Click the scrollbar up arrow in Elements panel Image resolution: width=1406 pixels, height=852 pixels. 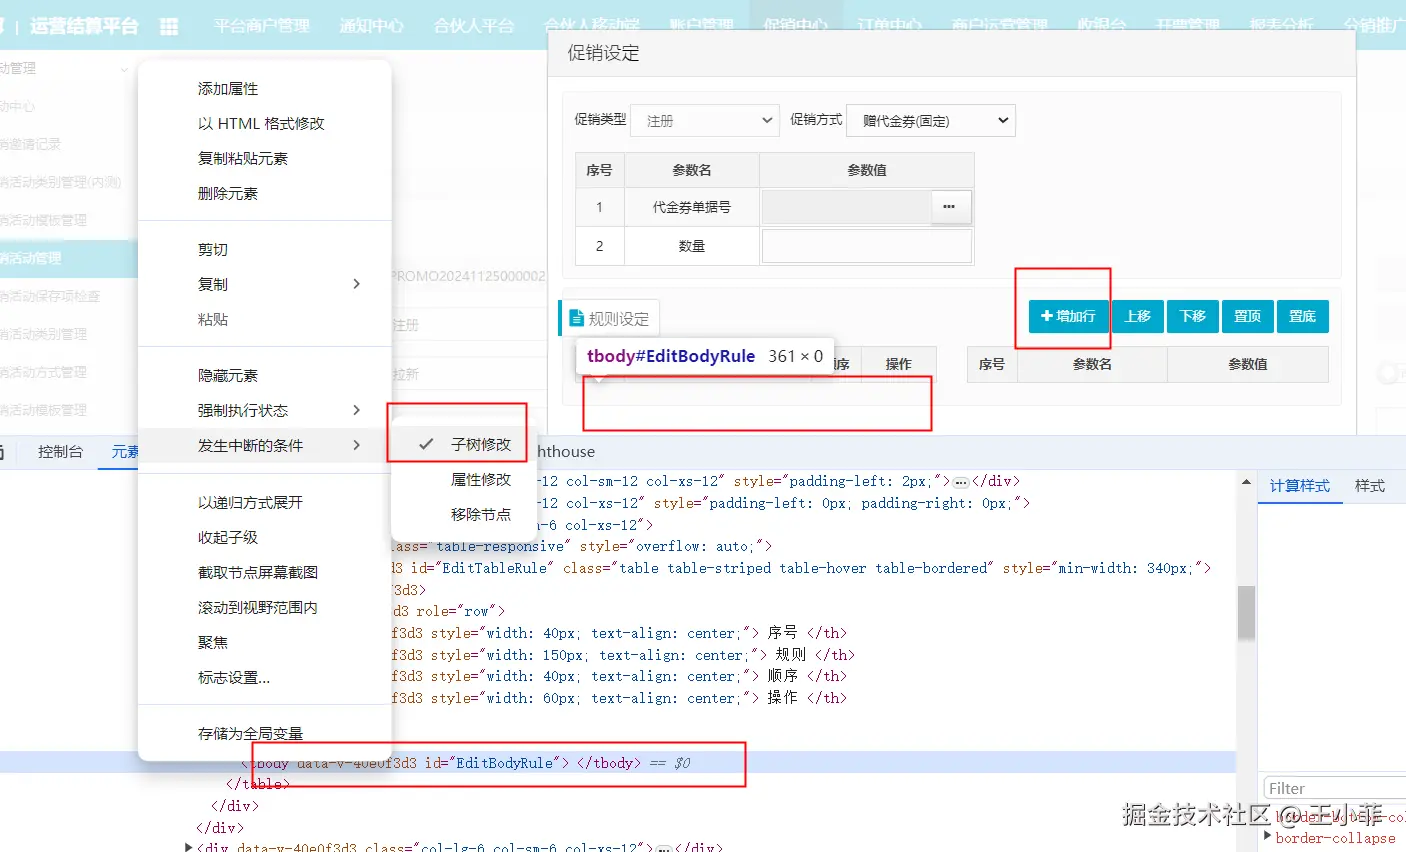click(x=1246, y=482)
